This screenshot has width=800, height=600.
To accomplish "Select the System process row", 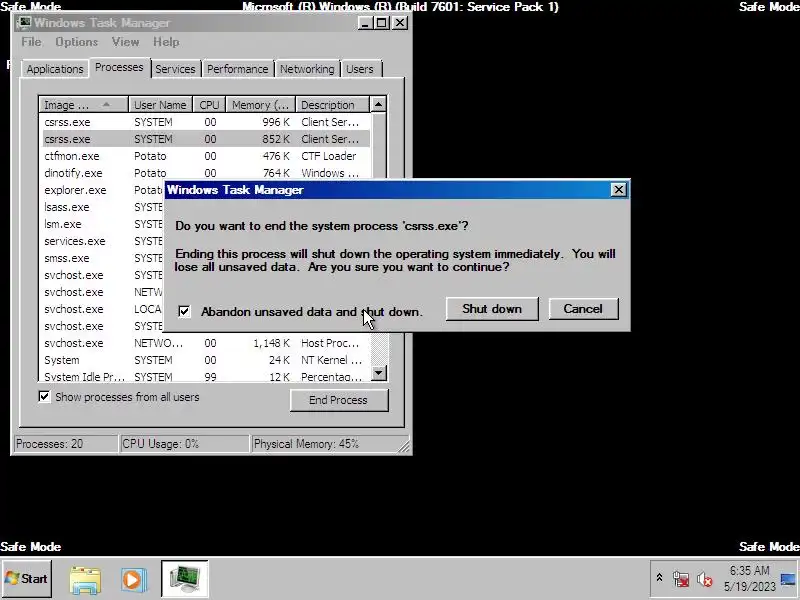I will click(204, 360).
